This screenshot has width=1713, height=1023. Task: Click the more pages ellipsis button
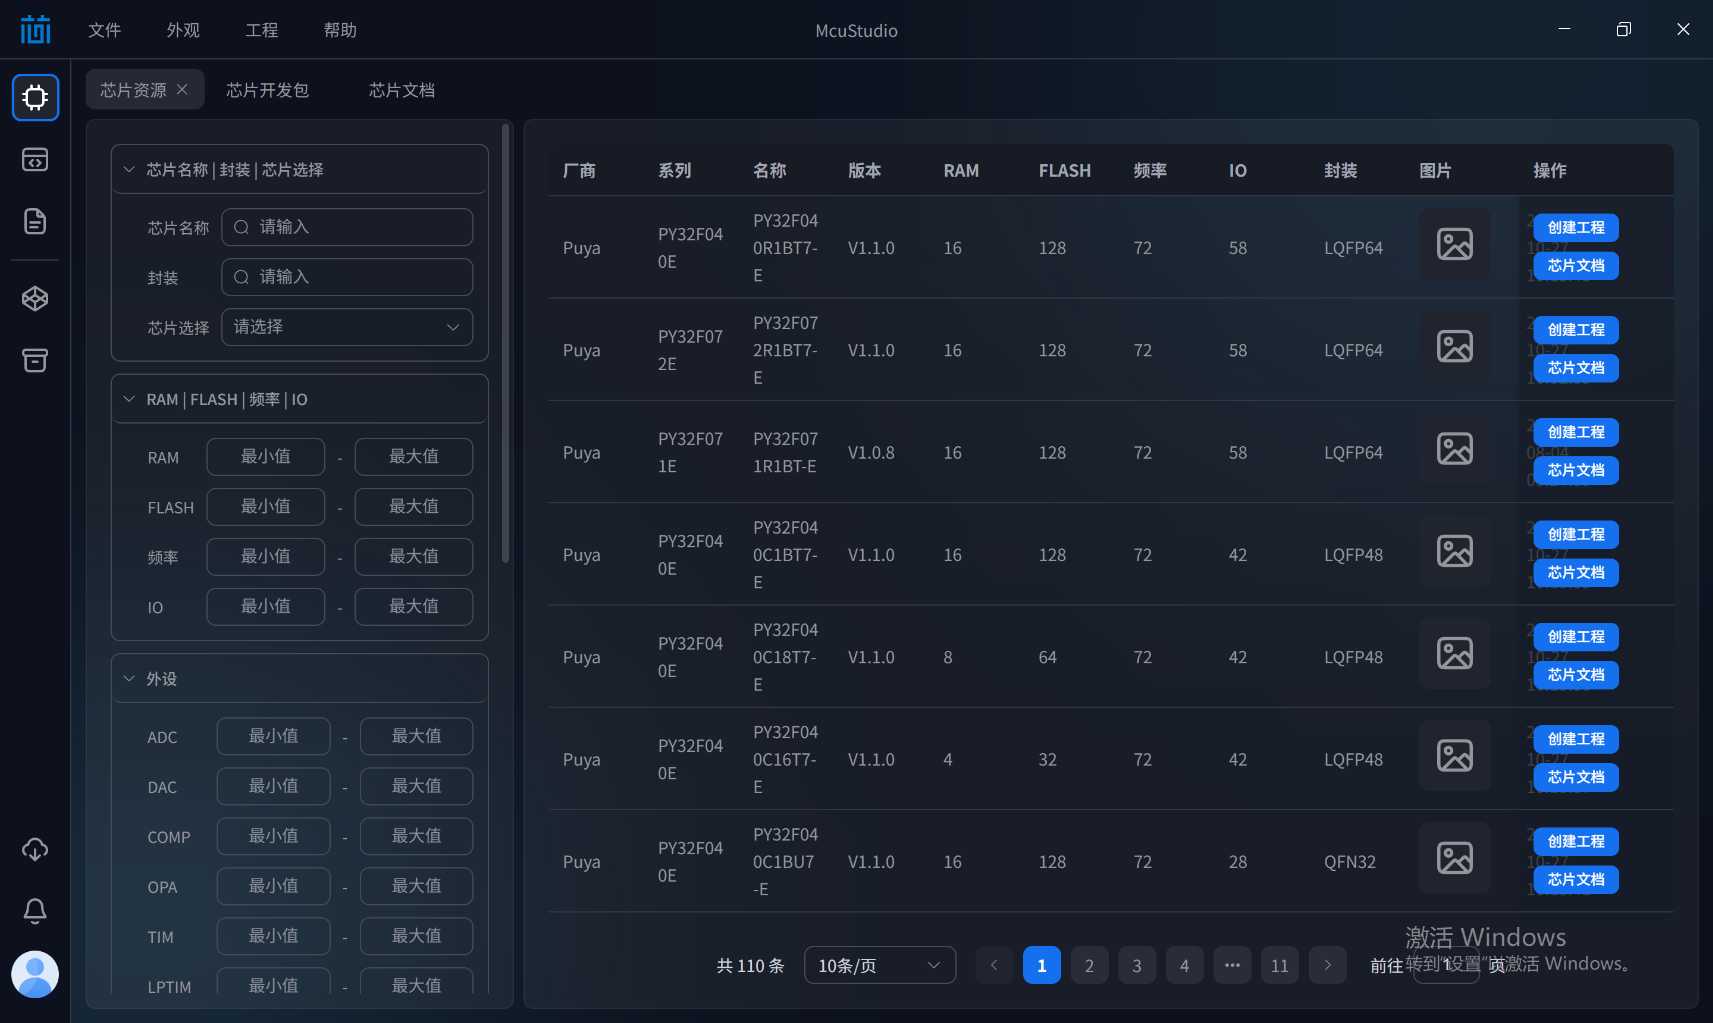pyautogui.click(x=1232, y=965)
